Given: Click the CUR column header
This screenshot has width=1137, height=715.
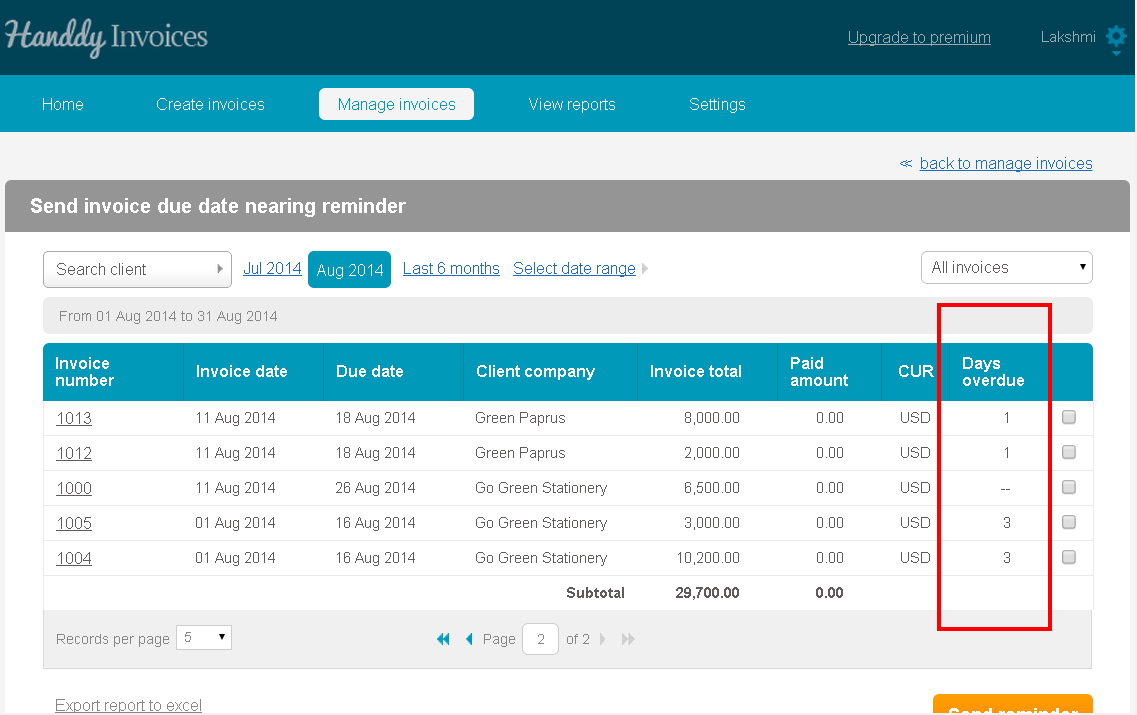Looking at the screenshot, I should (916, 371).
